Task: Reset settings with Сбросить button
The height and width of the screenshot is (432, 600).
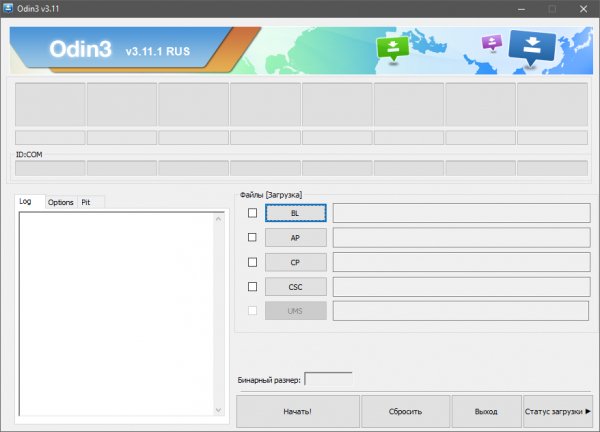Action: click(406, 411)
